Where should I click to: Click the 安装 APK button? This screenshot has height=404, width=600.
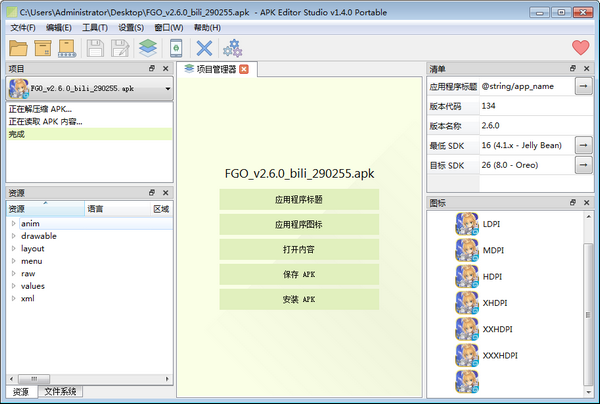pos(299,299)
